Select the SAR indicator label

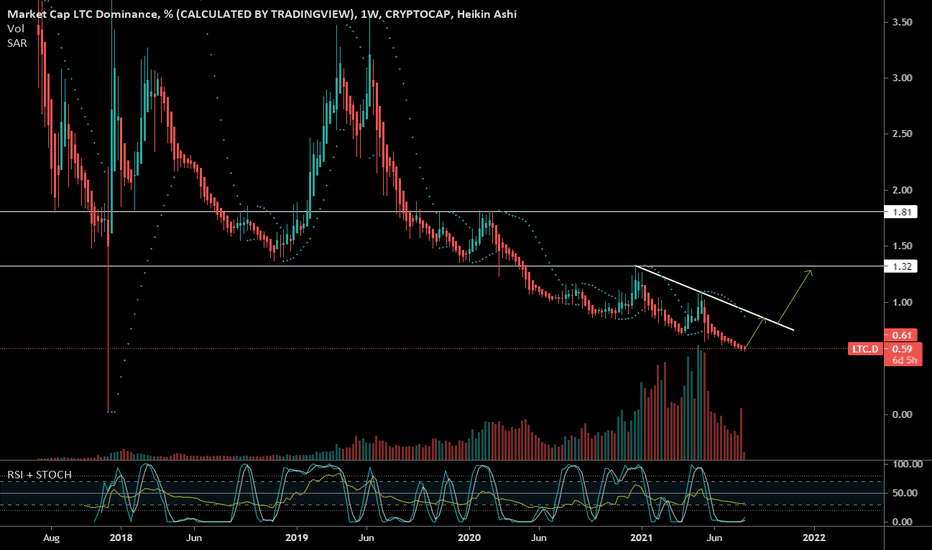coord(17,43)
